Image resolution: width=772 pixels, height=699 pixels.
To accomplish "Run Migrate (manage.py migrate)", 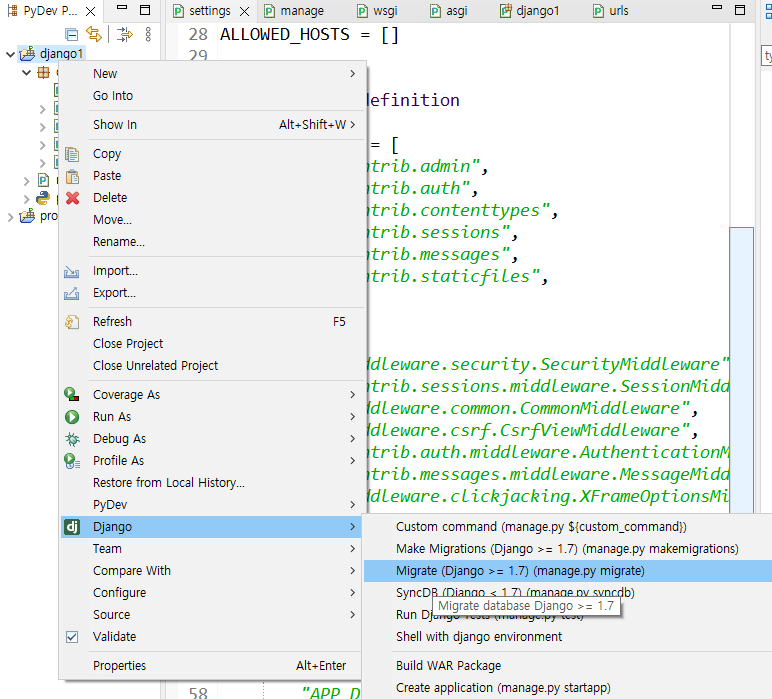I will coord(568,571).
